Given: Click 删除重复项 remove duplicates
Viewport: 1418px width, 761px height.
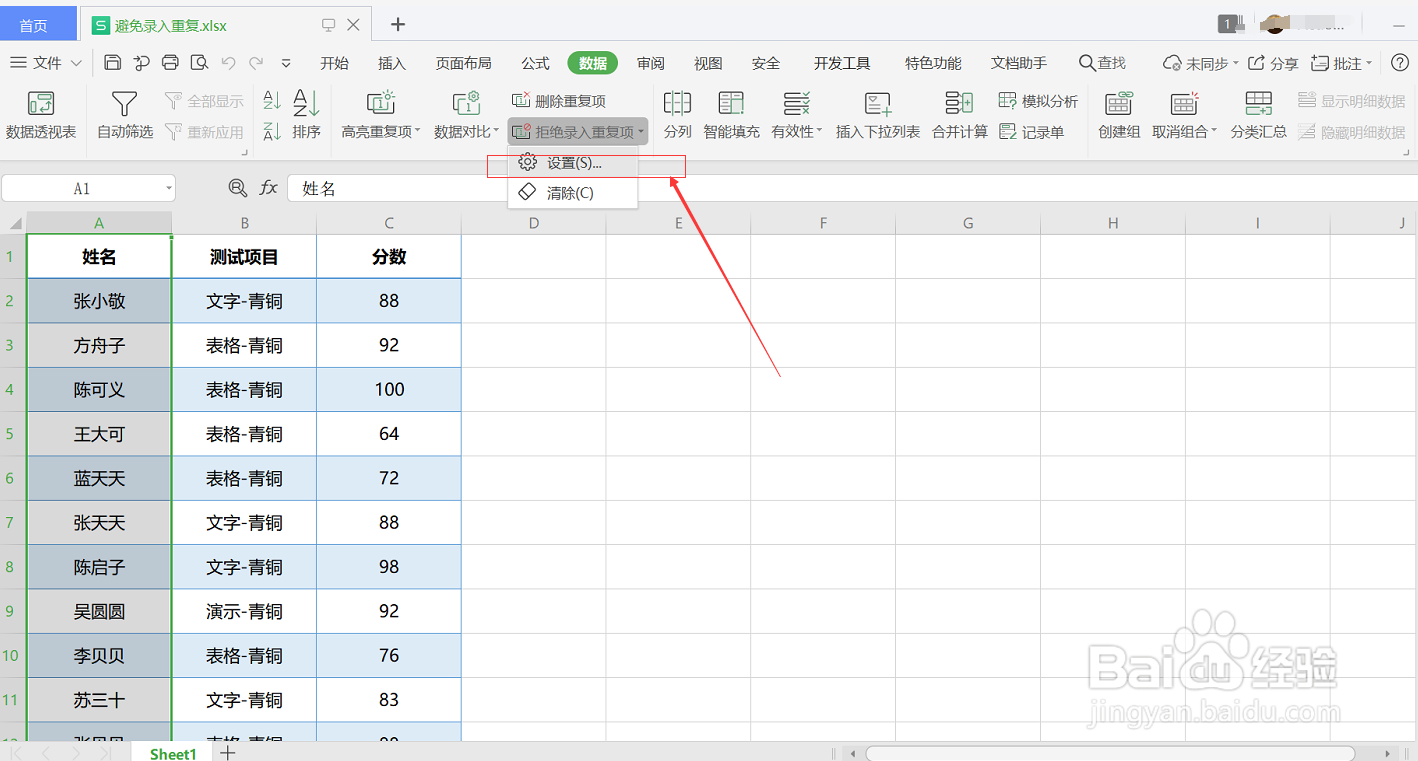Looking at the screenshot, I should click(x=559, y=101).
